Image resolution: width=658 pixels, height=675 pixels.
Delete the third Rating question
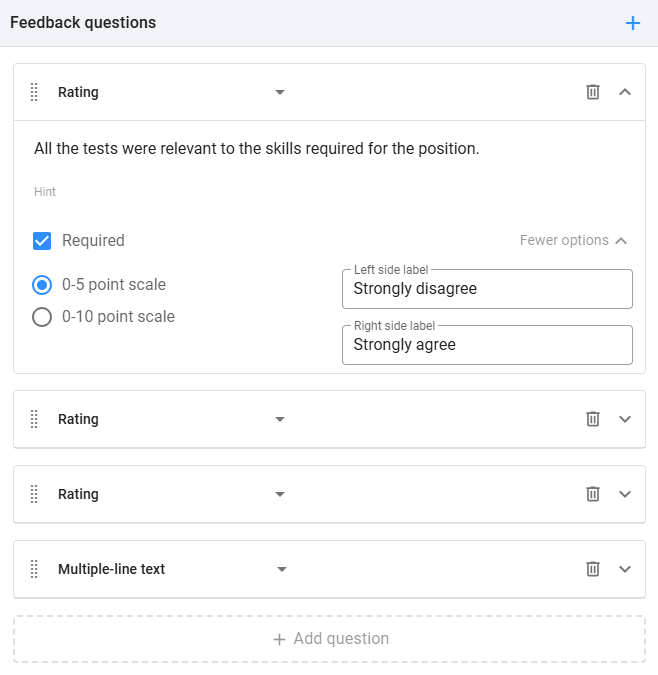click(593, 494)
